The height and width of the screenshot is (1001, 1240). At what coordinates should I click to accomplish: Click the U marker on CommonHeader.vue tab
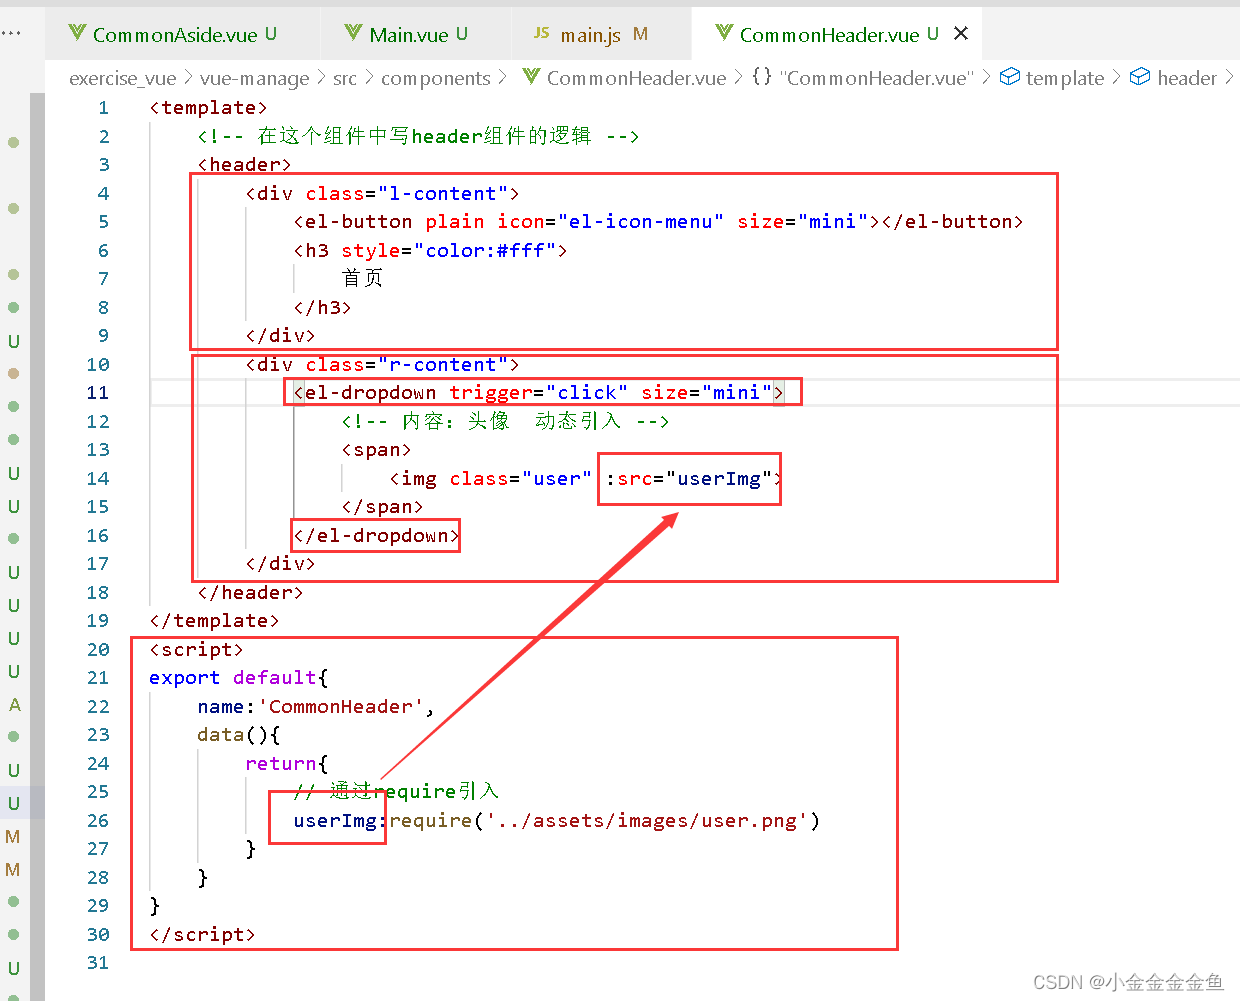point(932,33)
